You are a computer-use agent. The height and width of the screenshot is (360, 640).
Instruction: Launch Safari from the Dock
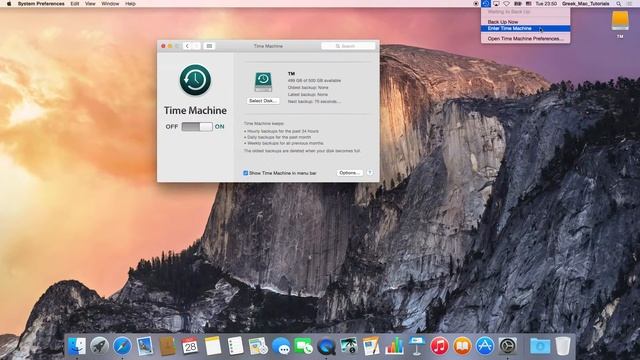pos(122,346)
